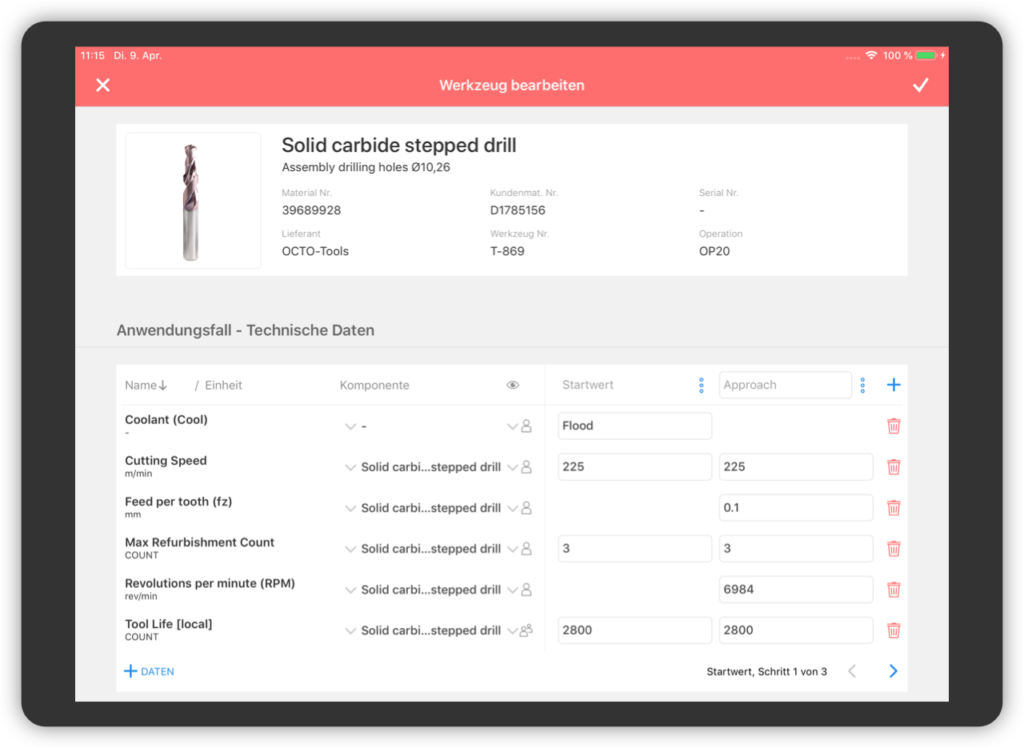Open Startwert column options menu
Image resolution: width=1024 pixels, height=748 pixels.
(701, 385)
